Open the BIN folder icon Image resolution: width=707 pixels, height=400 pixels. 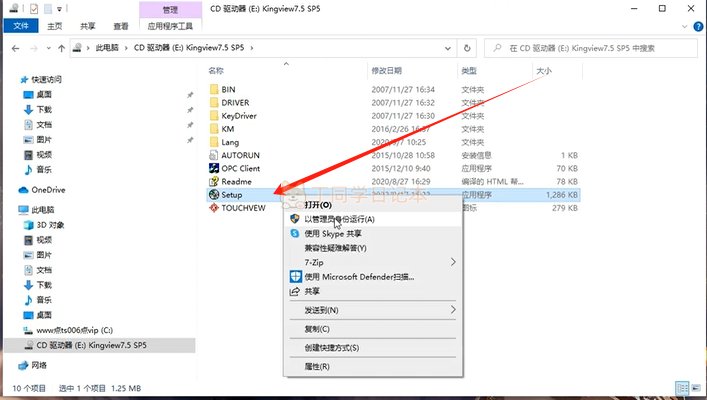(214, 89)
